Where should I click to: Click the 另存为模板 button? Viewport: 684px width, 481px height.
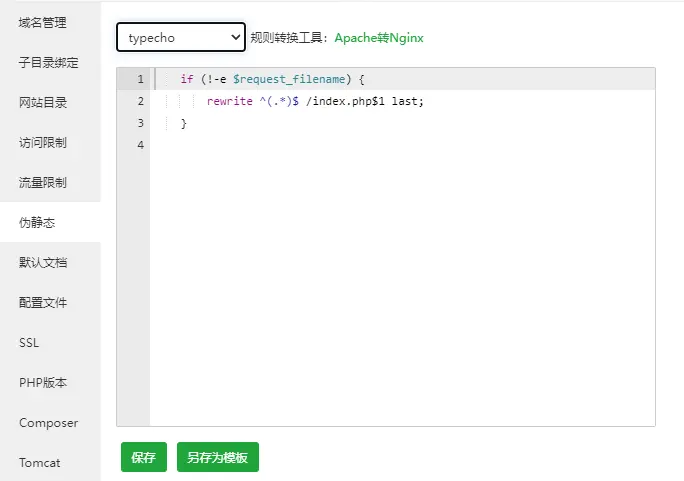pos(218,457)
